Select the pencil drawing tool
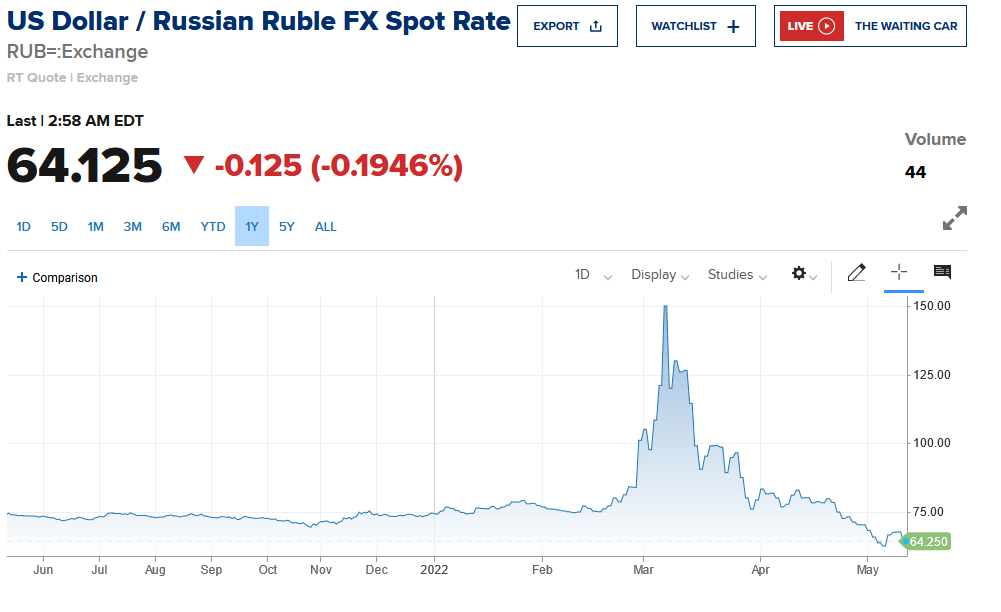The width and height of the screenshot is (1001, 612). coord(857,273)
